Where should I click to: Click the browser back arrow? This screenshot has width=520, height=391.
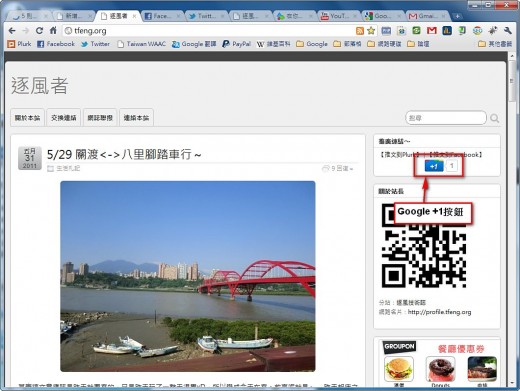(12, 31)
